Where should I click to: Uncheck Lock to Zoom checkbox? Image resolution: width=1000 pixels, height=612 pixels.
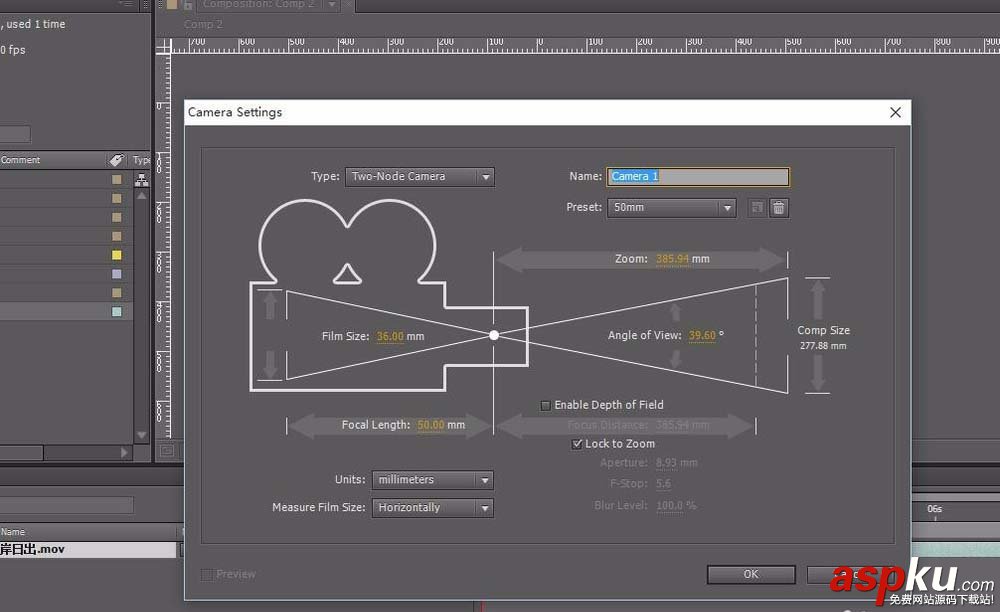[577, 444]
